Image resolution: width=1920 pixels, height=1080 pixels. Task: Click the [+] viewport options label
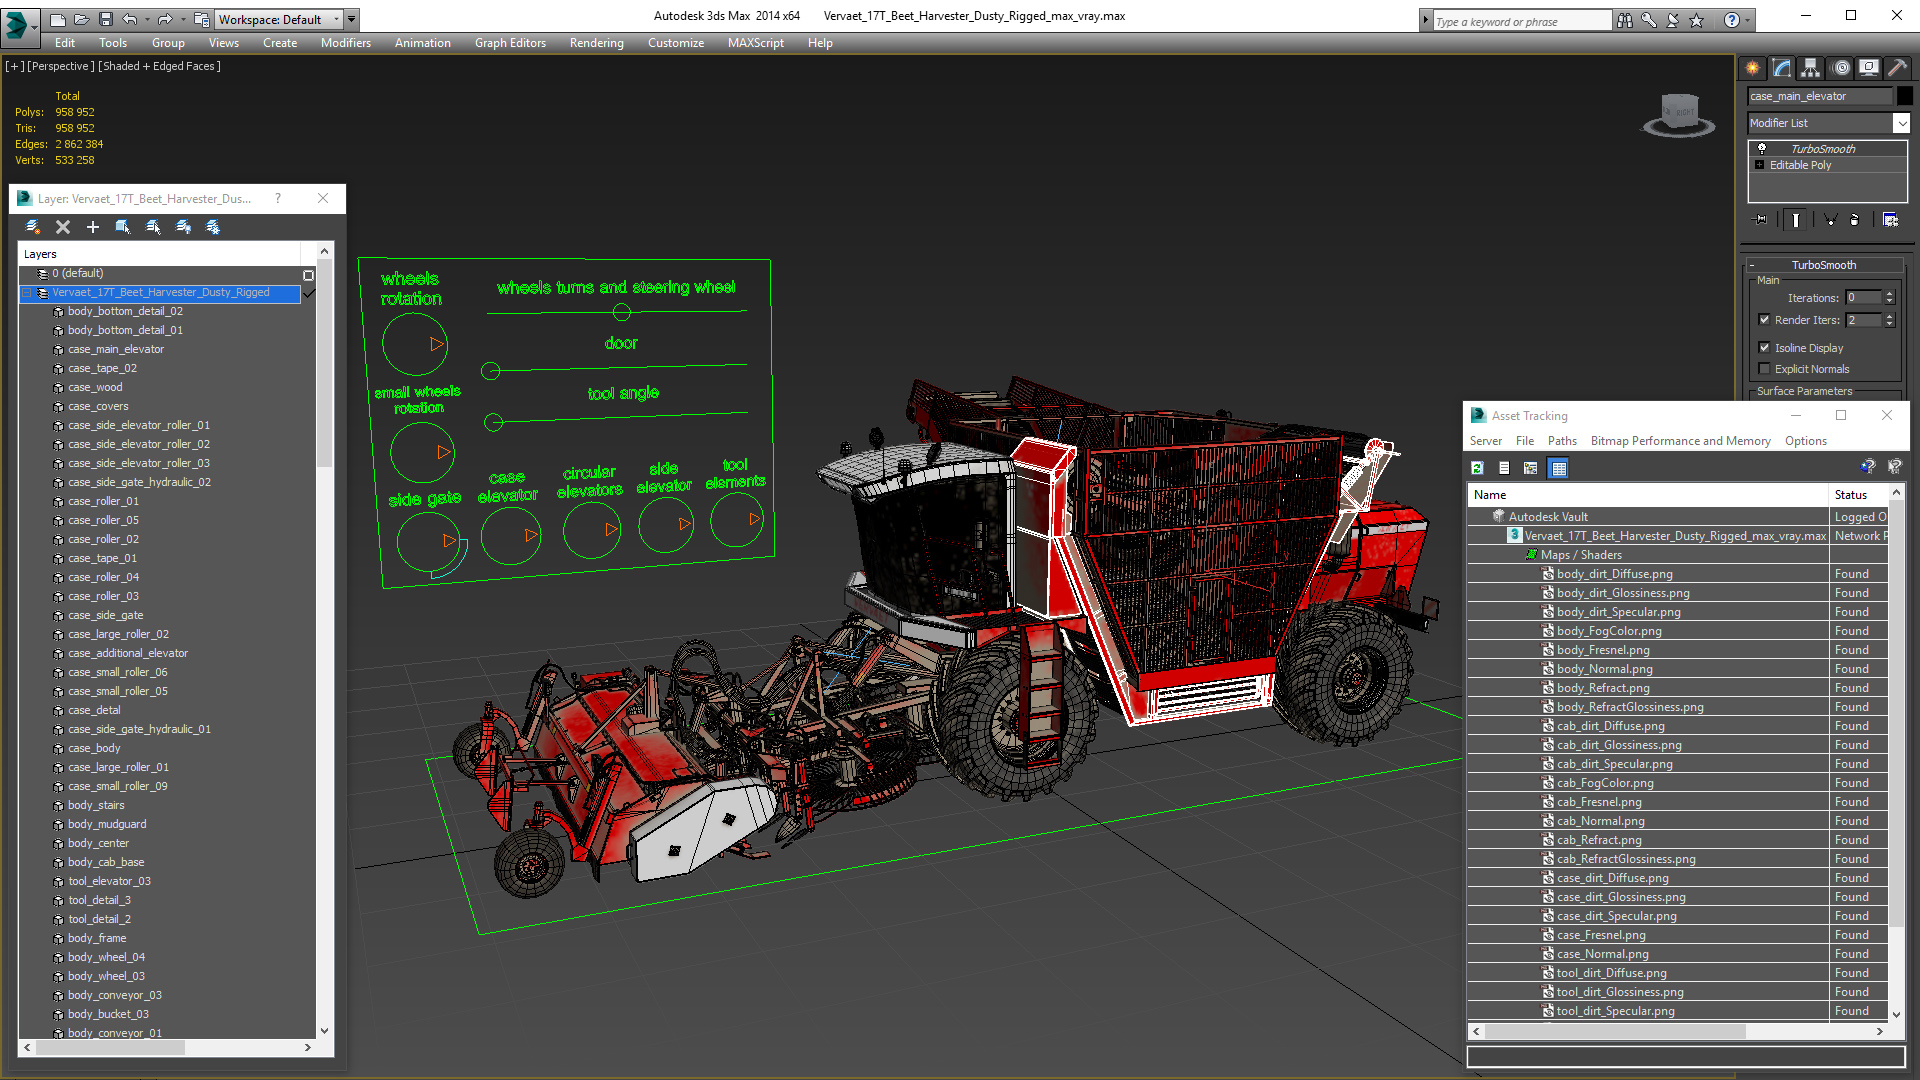(14, 66)
